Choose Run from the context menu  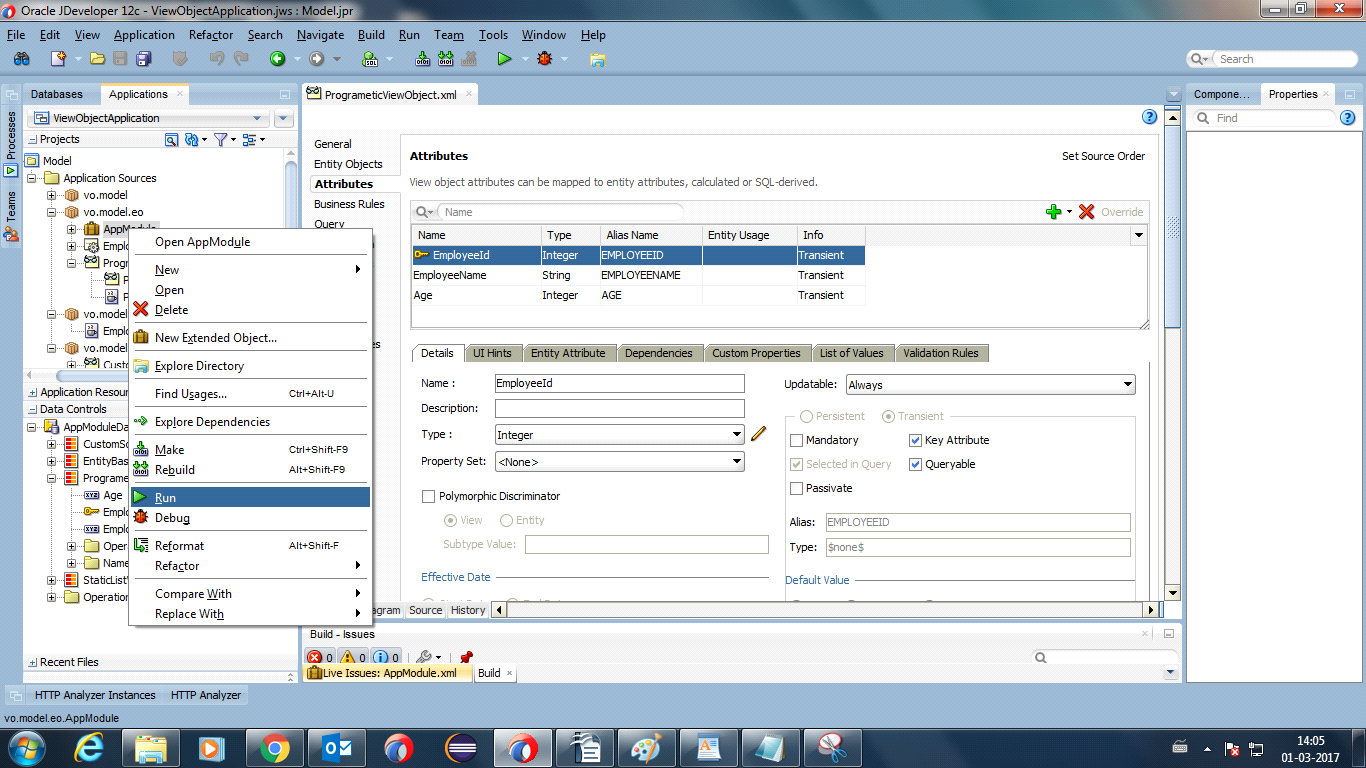[x=165, y=497]
